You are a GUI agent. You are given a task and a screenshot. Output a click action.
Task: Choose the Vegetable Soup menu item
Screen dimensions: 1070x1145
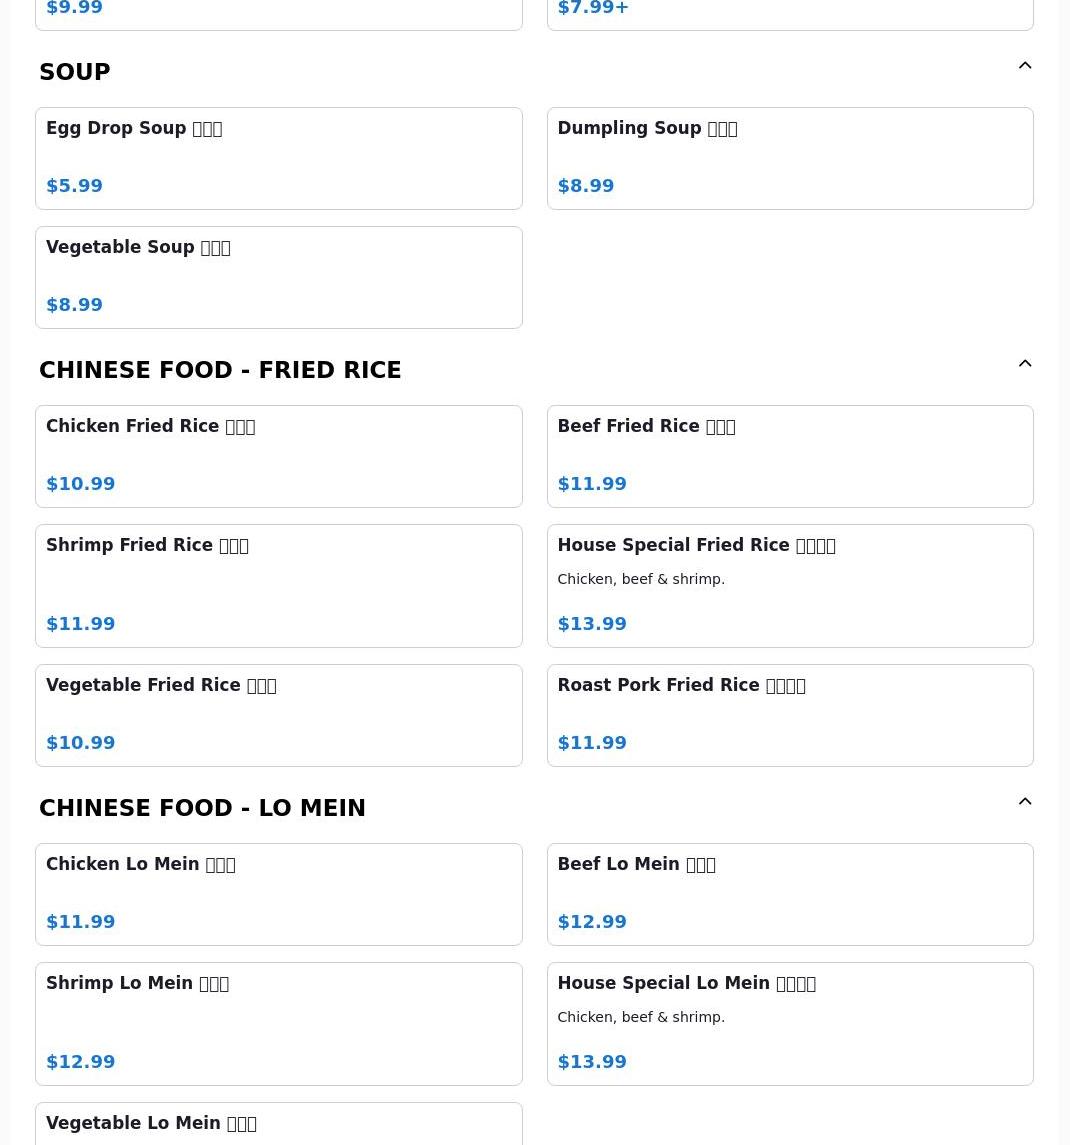coord(278,277)
